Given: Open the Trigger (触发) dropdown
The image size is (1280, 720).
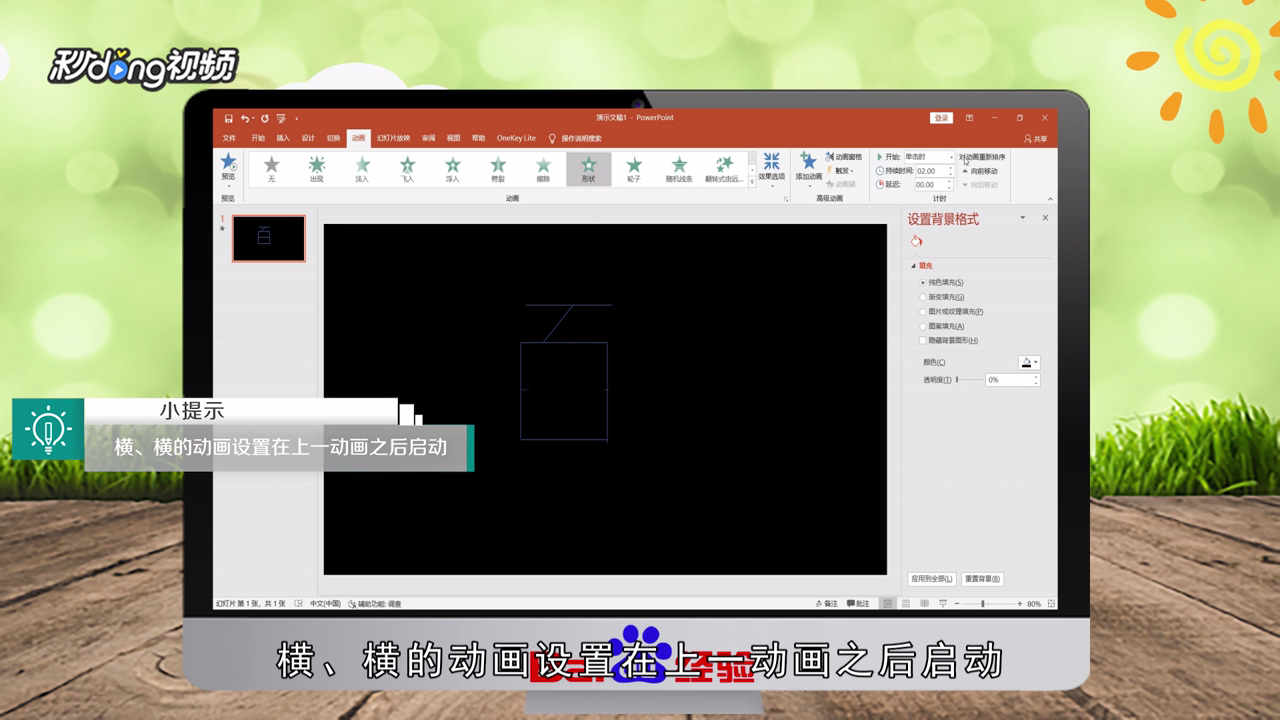Looking at the screenshot, I should [841, 171].
